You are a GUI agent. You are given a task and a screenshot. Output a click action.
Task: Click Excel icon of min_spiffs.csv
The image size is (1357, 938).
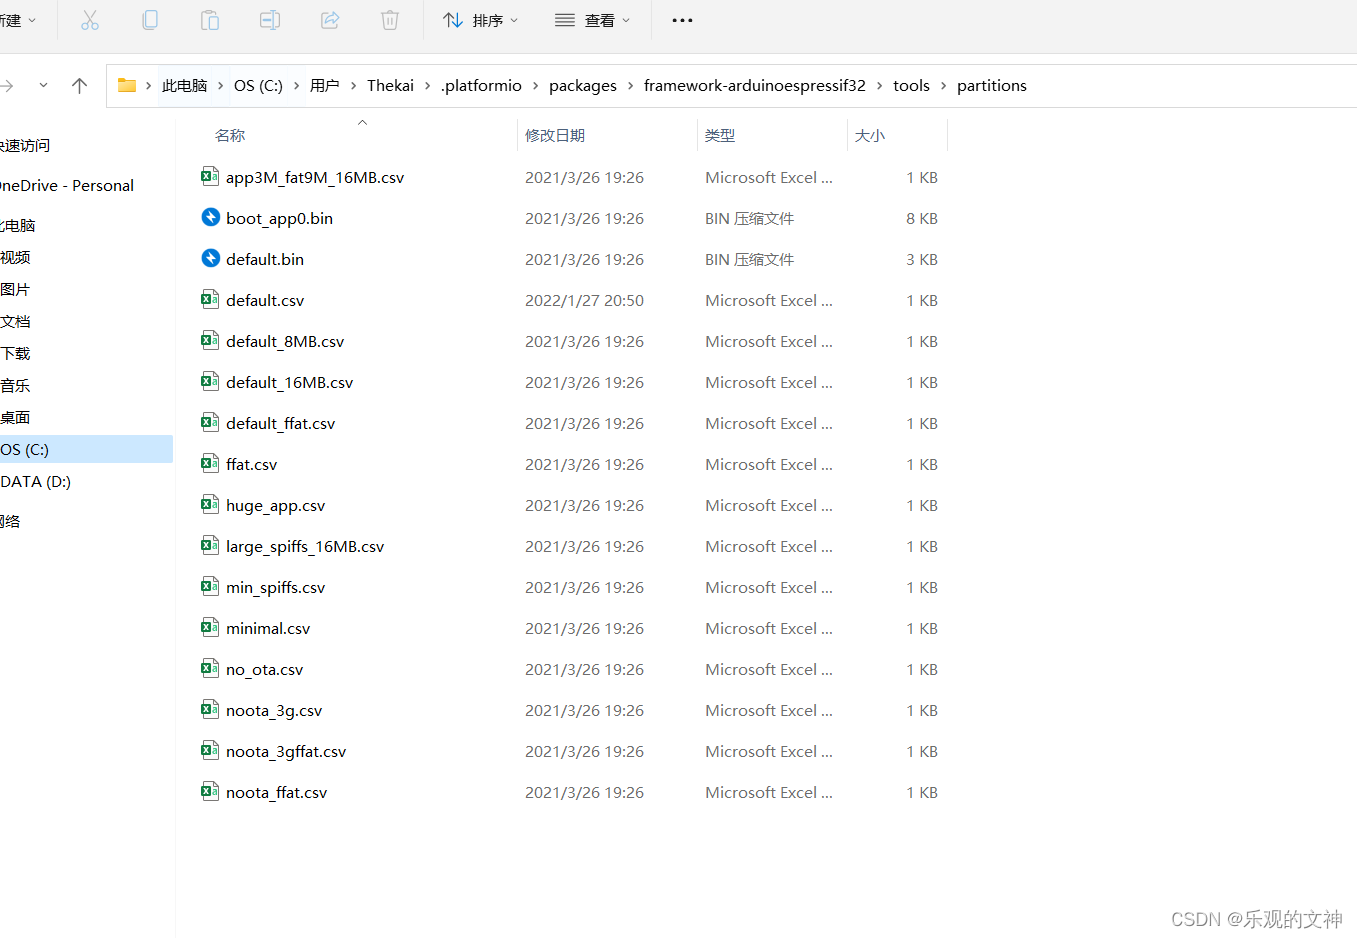click(210, 587)
